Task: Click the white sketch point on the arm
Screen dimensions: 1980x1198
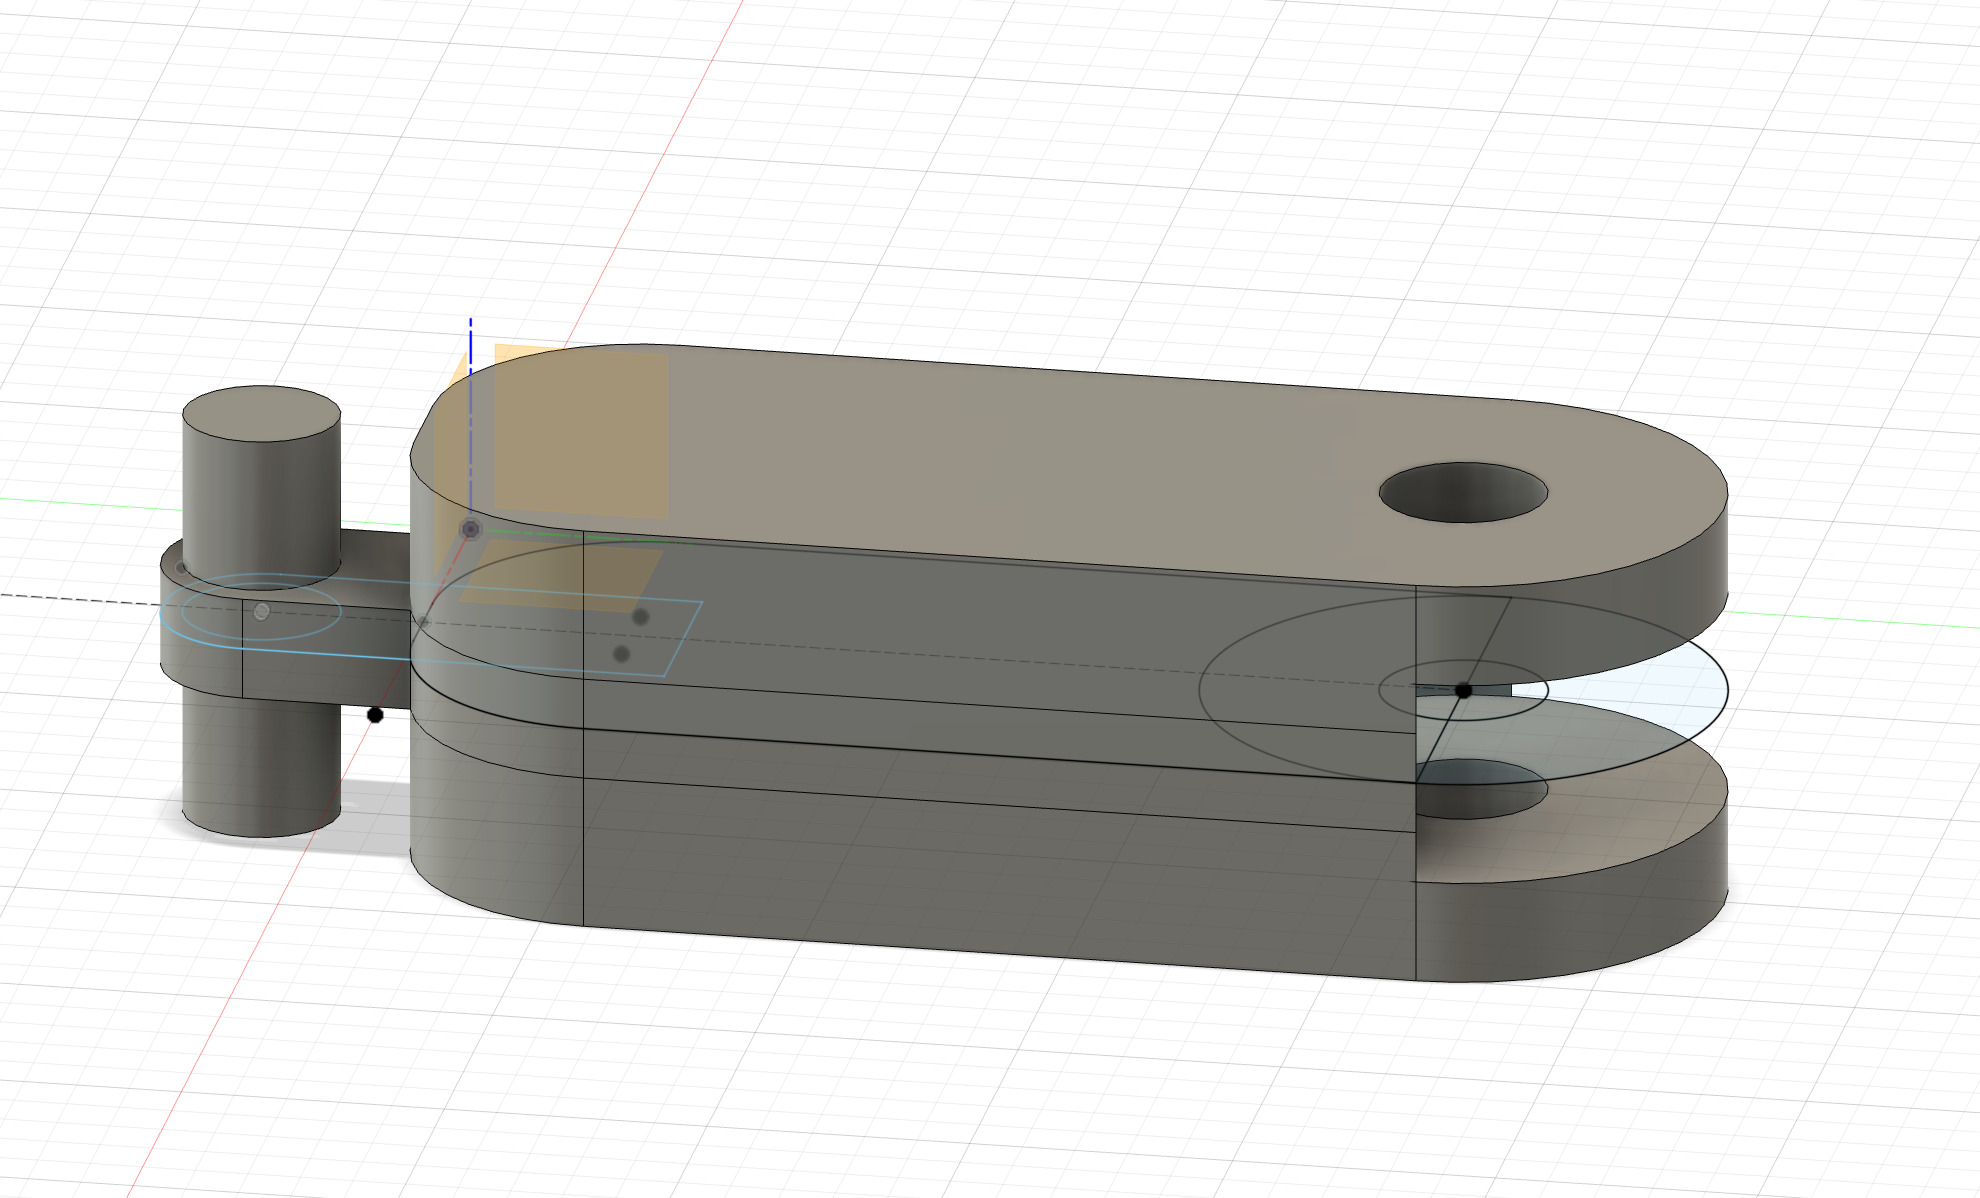Action: pos(262,611)
